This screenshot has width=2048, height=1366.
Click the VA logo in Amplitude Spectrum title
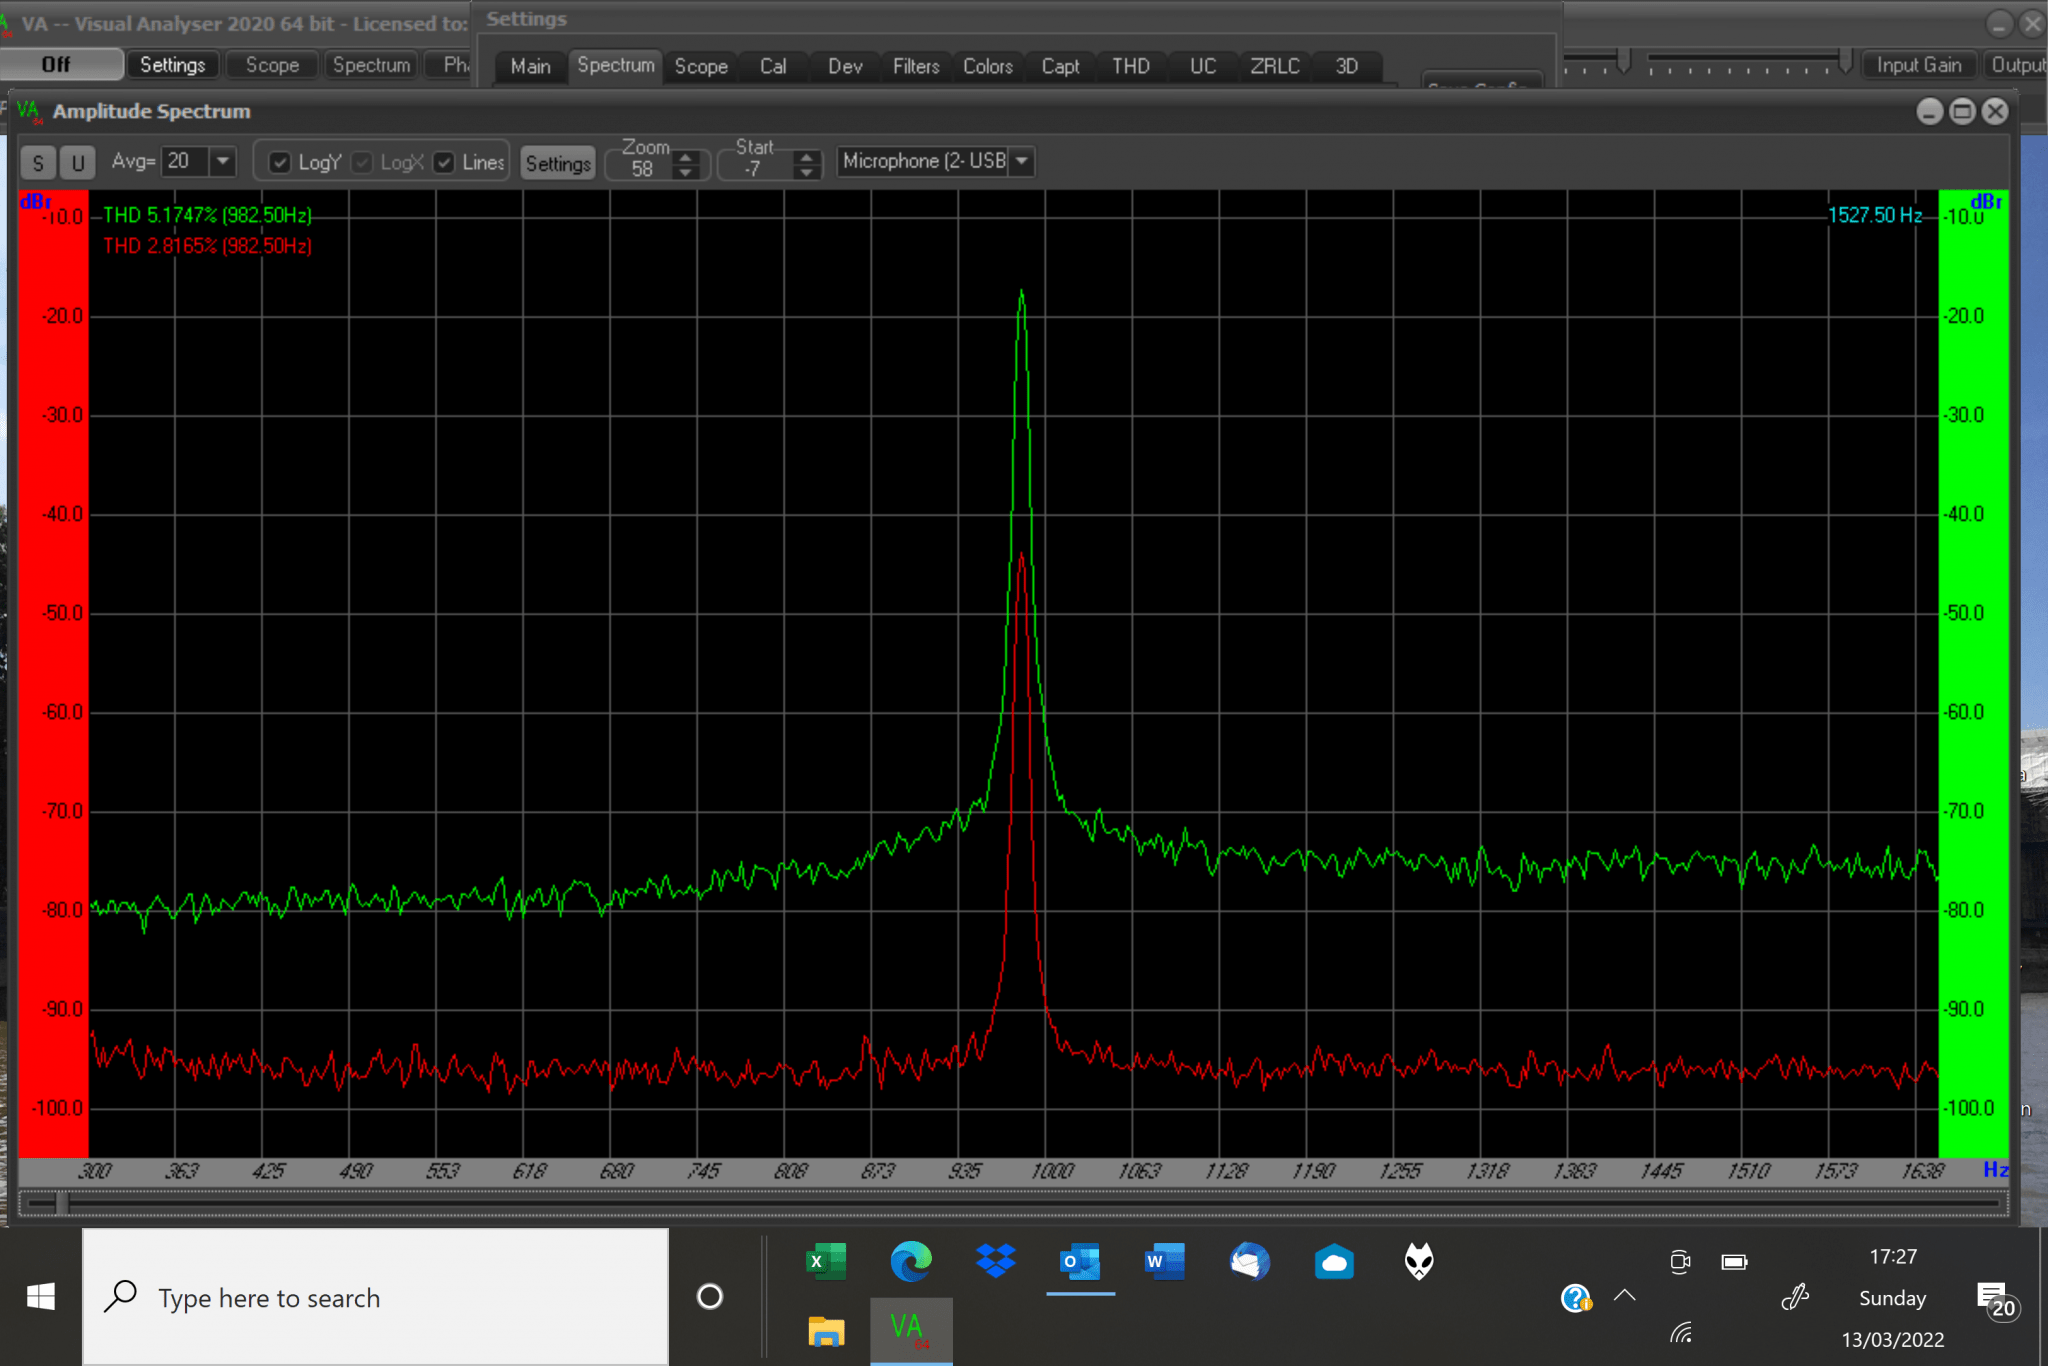29,111
